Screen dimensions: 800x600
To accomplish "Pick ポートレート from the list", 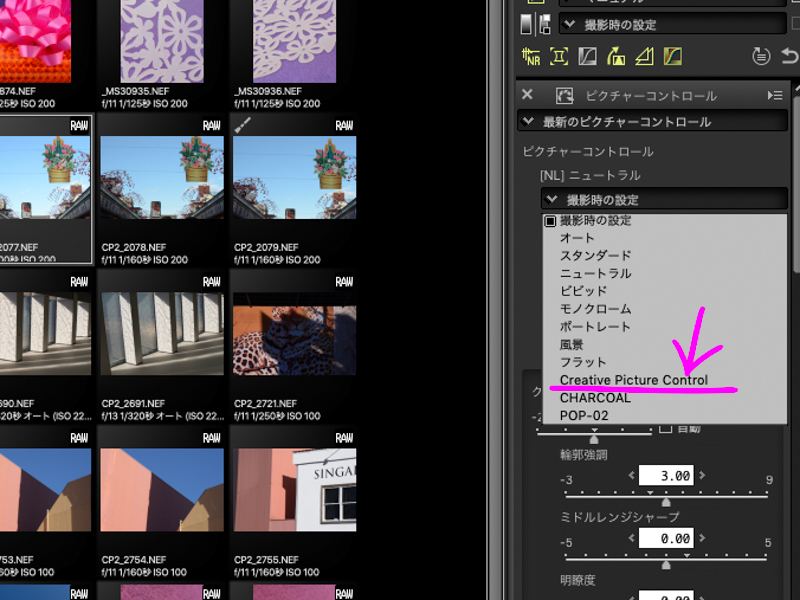I will 664,327.
